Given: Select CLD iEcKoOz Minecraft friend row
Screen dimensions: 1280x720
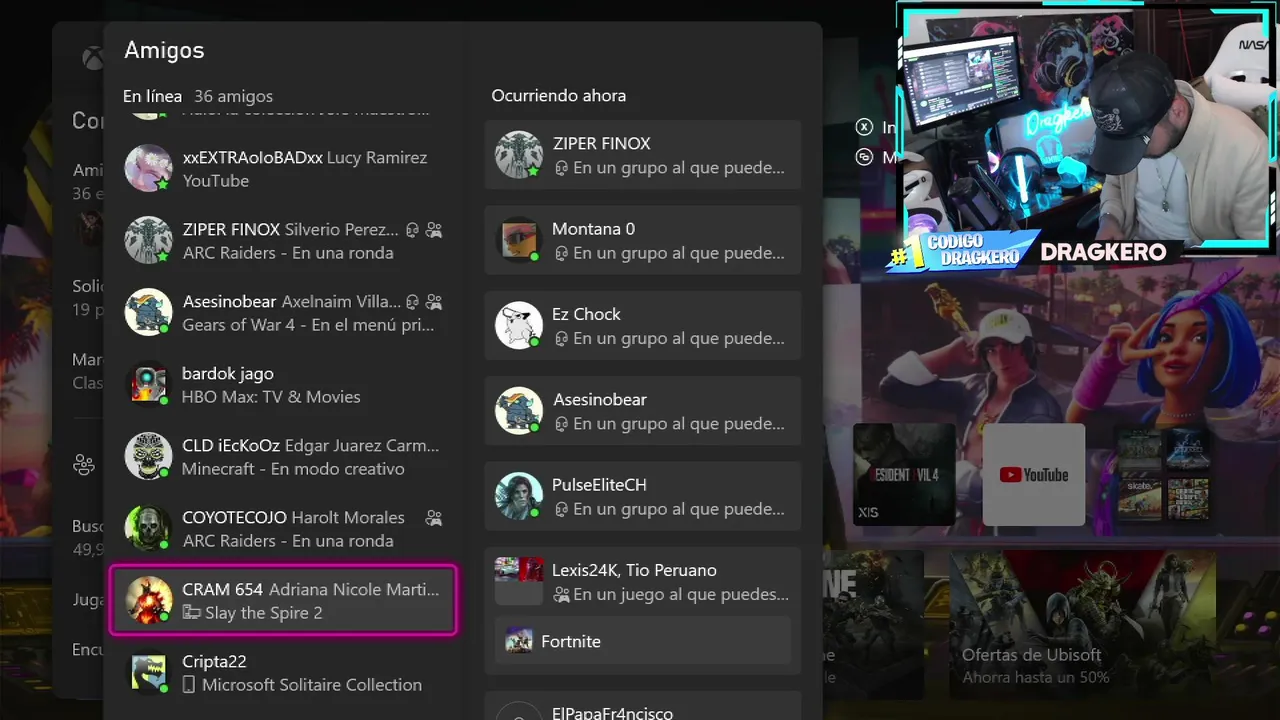Looking at the screenshot, I should pyautogui.click(x=282, y=456).
